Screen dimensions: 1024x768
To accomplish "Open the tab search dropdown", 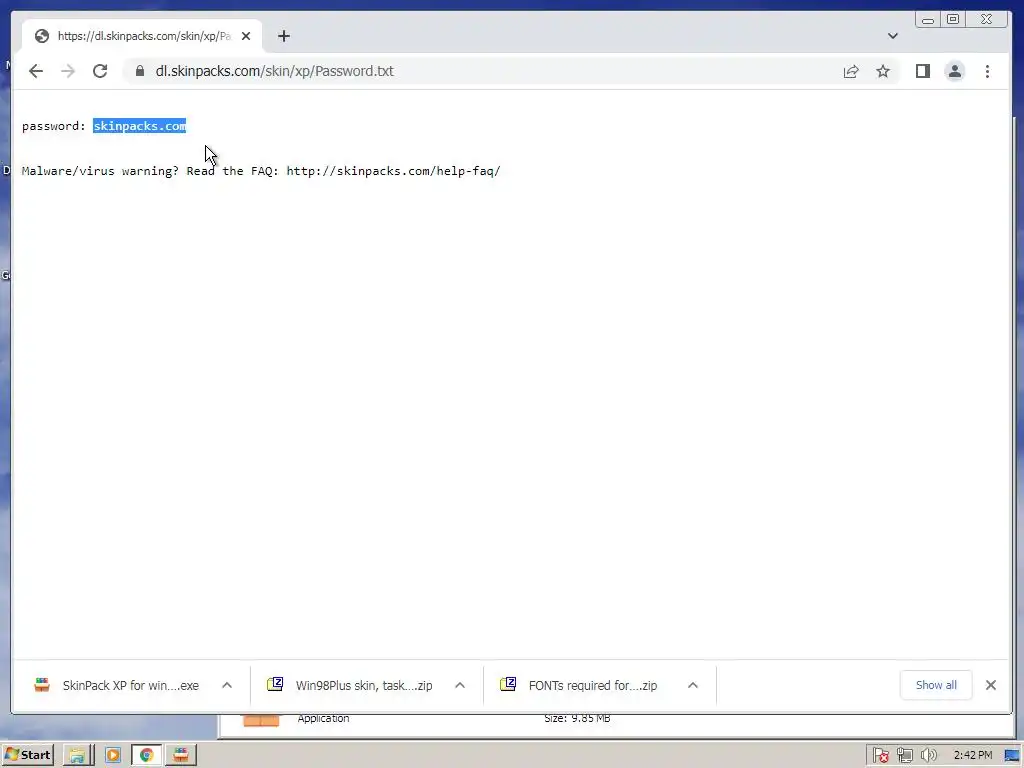I will point(893,36).
